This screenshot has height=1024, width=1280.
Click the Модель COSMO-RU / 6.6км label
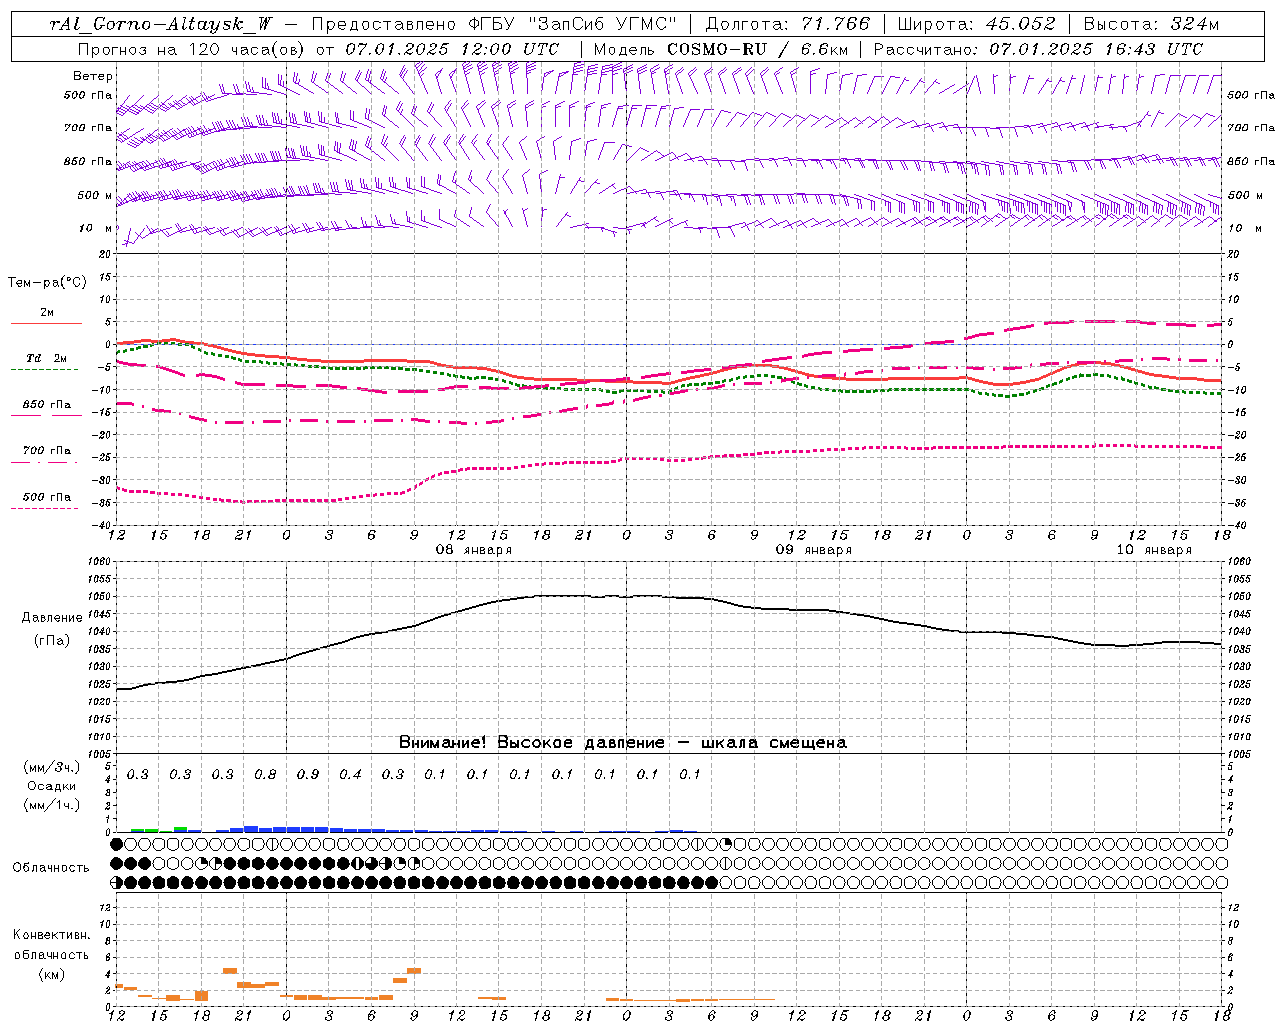click(x=721, y=49)
